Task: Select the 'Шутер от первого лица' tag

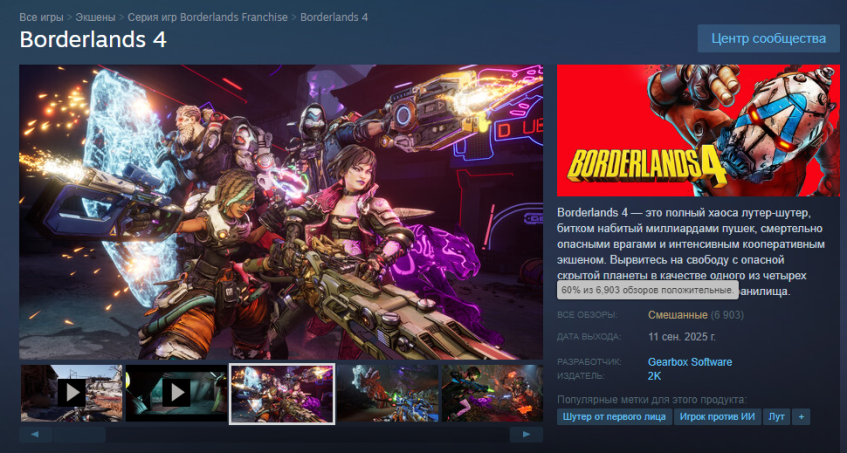Action: [614, 417]
